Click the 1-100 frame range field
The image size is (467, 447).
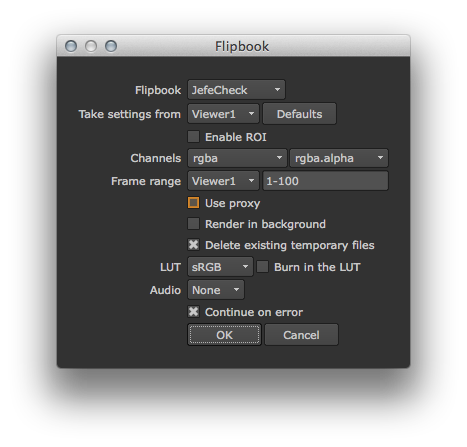pos(325,181)
